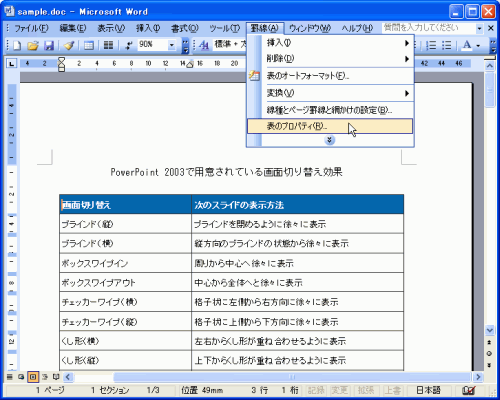Open the style box 標準 dropdown
Image resolution: width=500 pixels, height=400 pixels.
coord(230,45)
